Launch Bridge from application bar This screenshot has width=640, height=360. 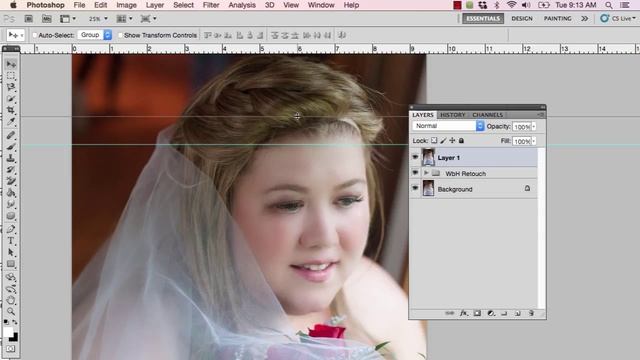pos(29,18)
